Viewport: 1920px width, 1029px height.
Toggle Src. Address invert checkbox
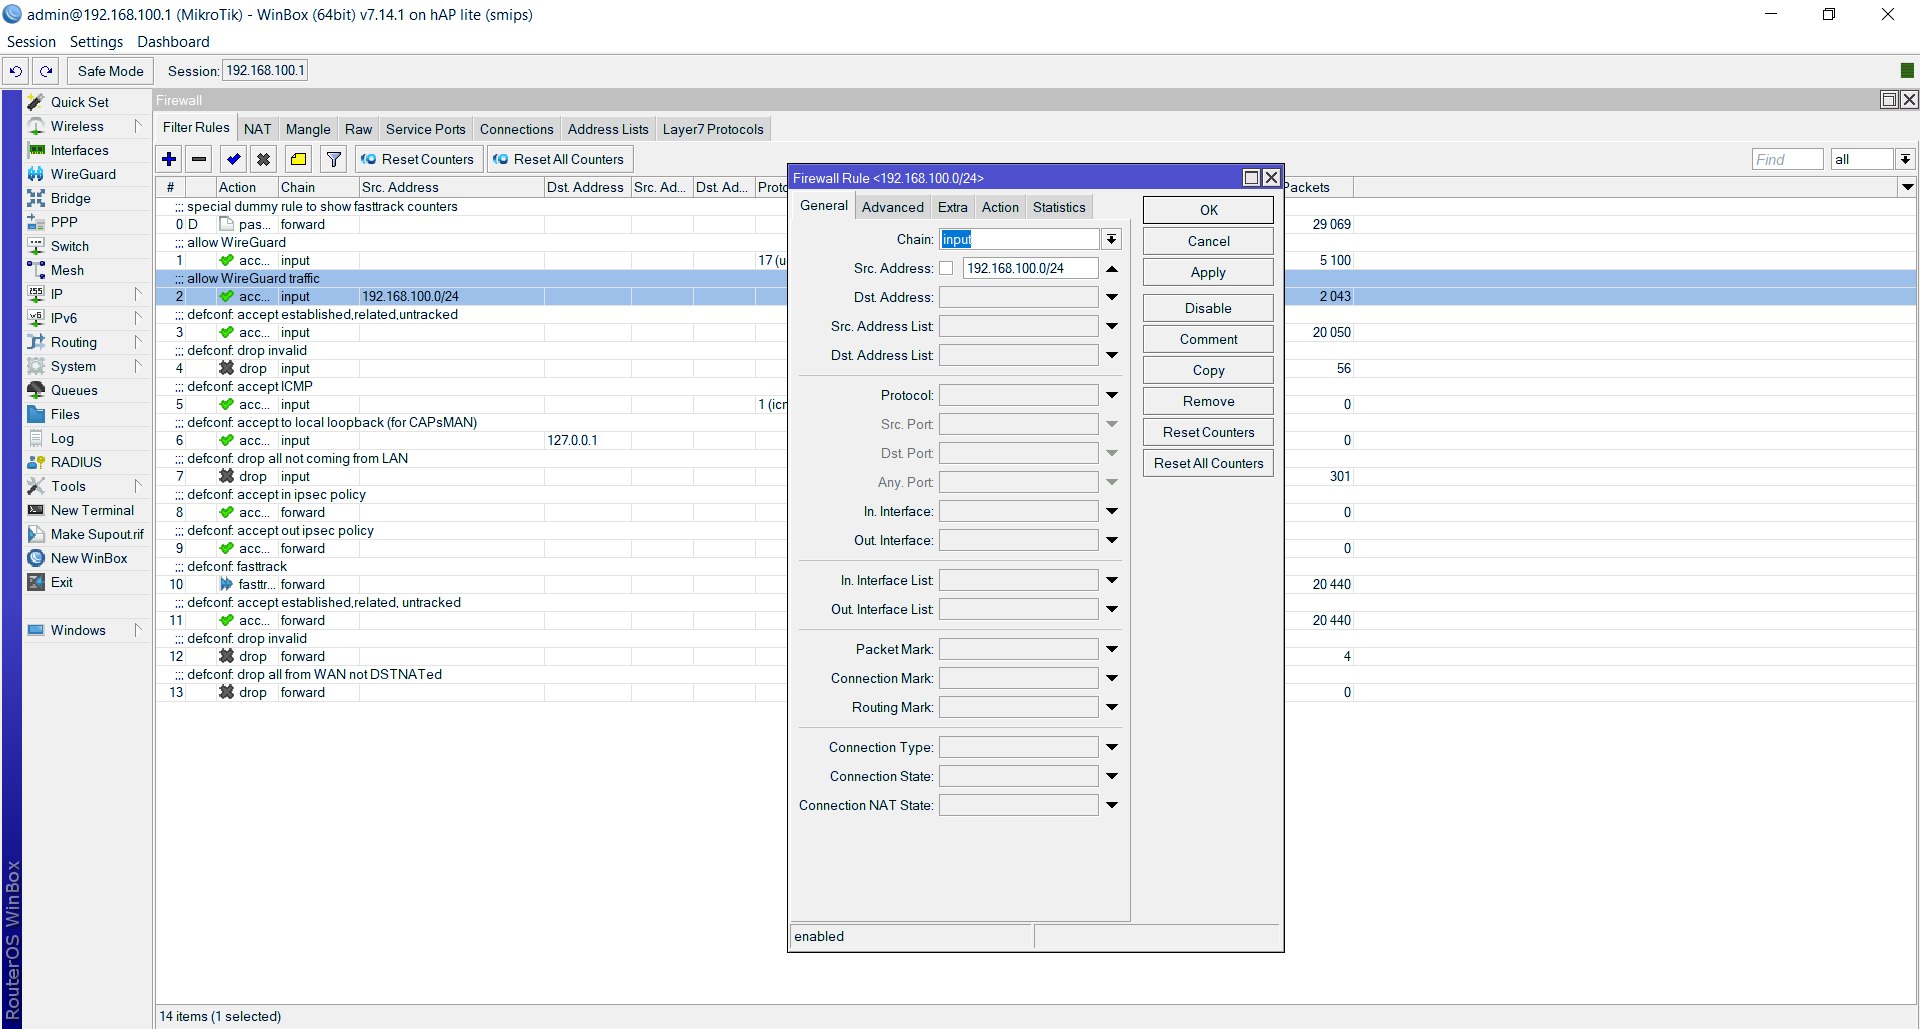[946, 268]
